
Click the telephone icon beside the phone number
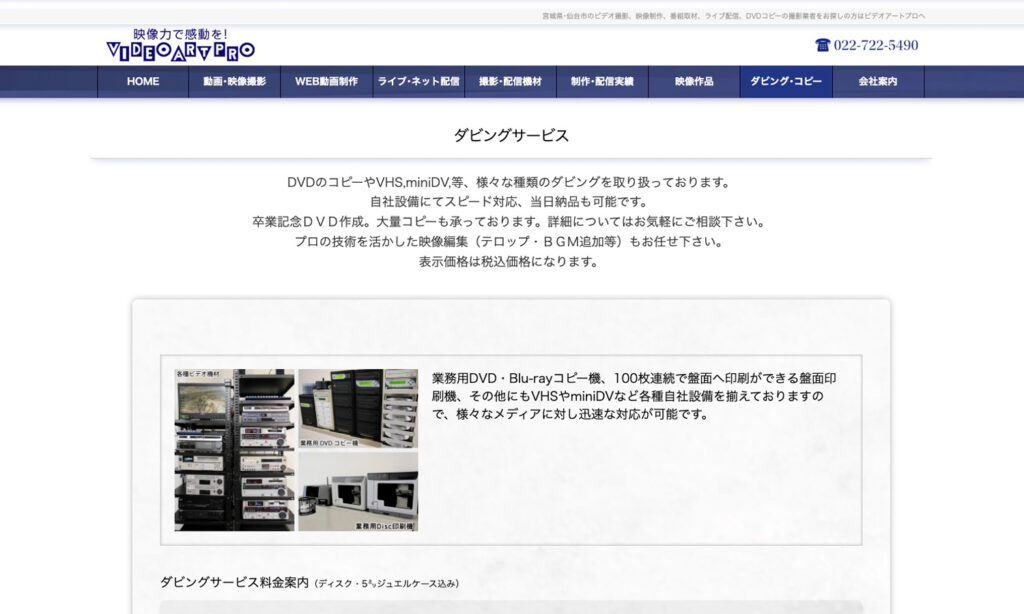822,45
